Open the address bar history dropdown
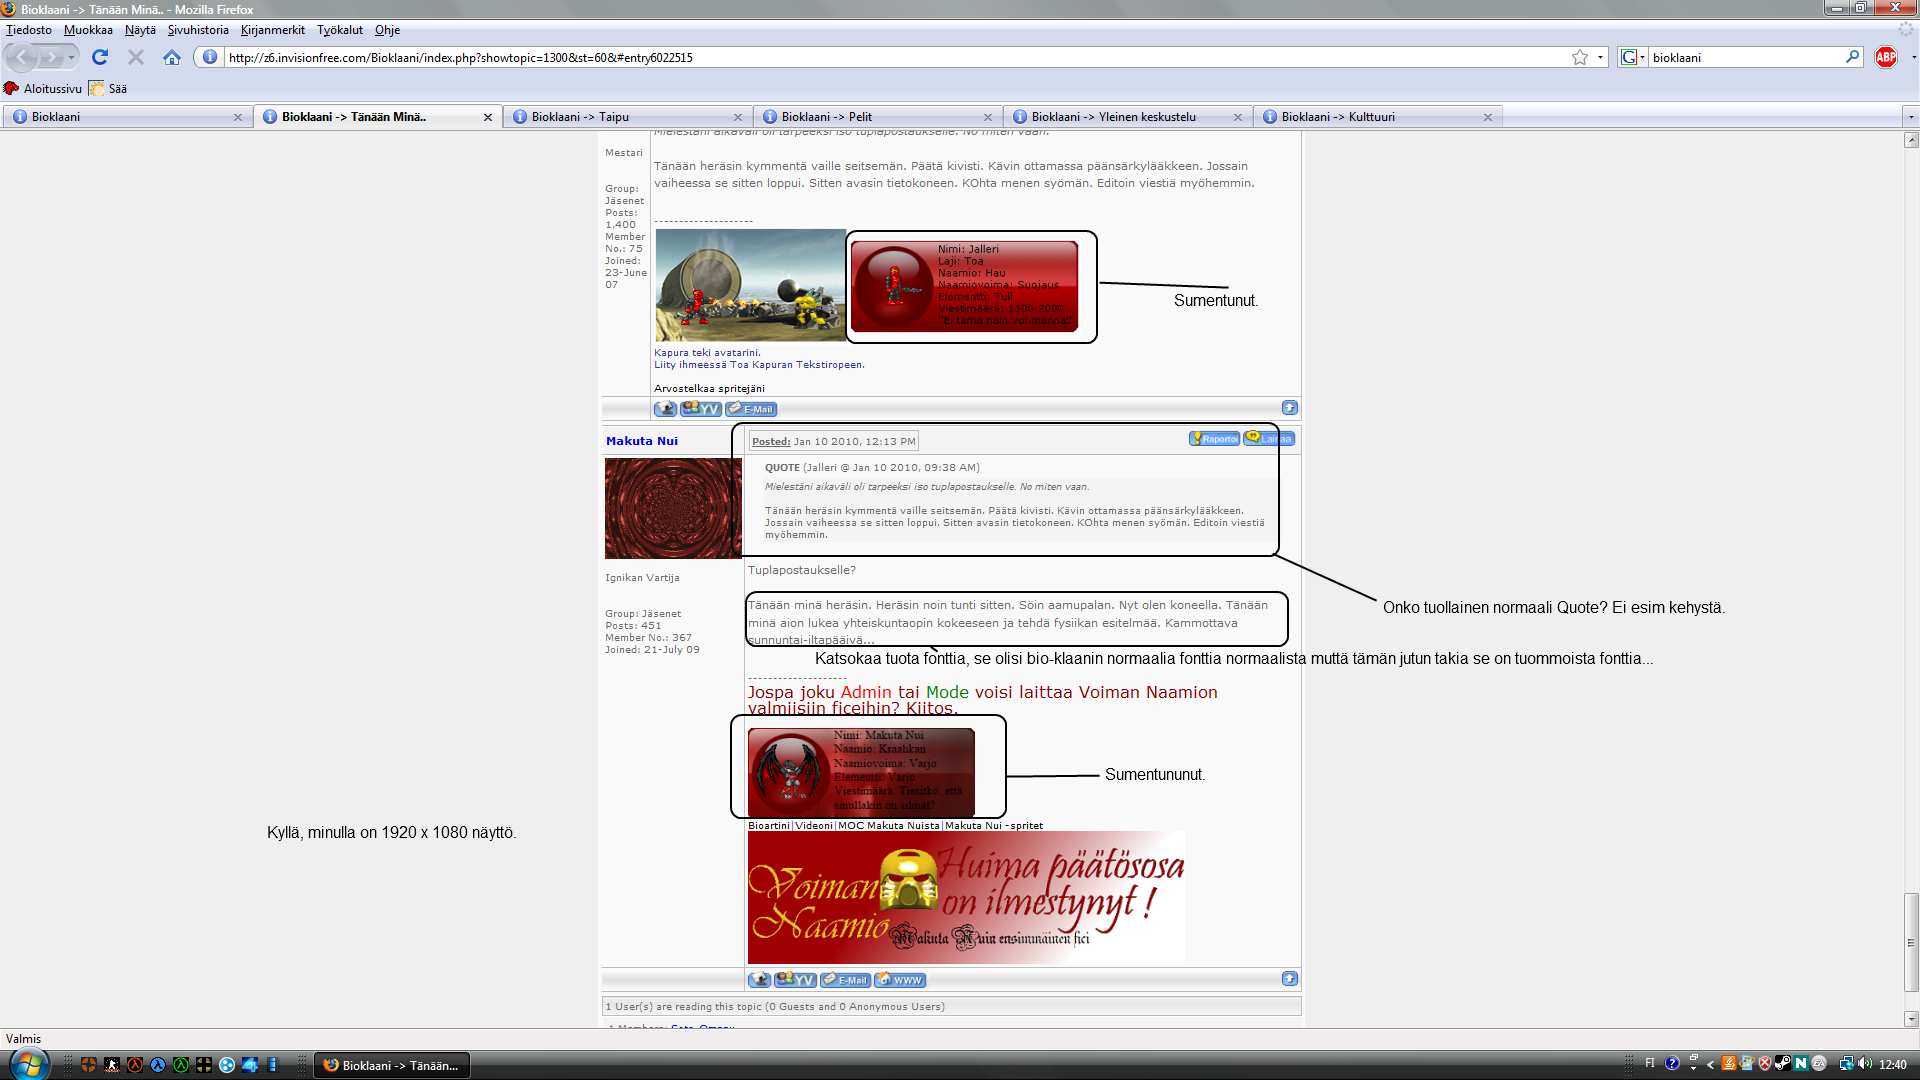This screenshot has width=1920, height=1080. (1600, 57)
